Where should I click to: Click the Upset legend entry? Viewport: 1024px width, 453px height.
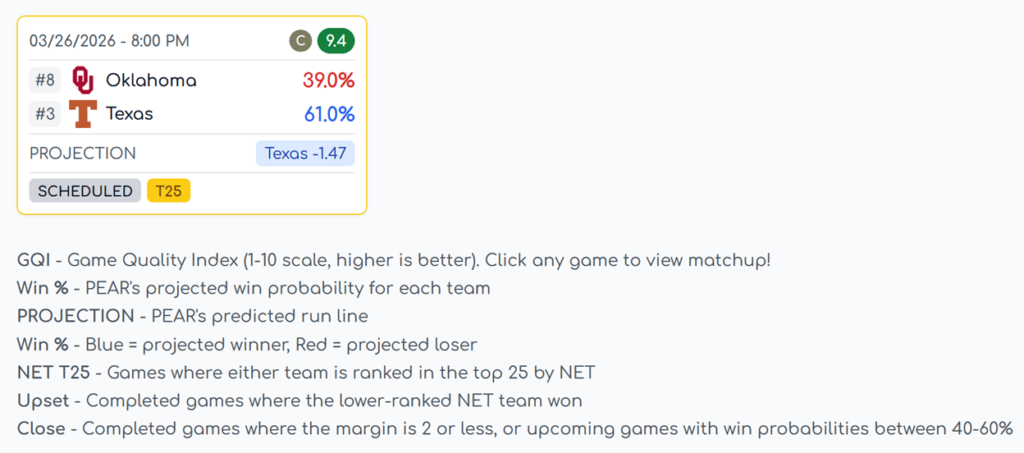click(299, 401)
